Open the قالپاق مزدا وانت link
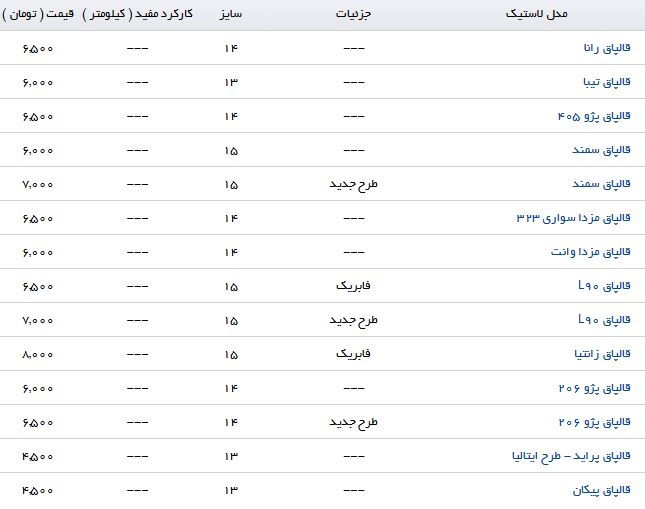 (x=591, y=252)
